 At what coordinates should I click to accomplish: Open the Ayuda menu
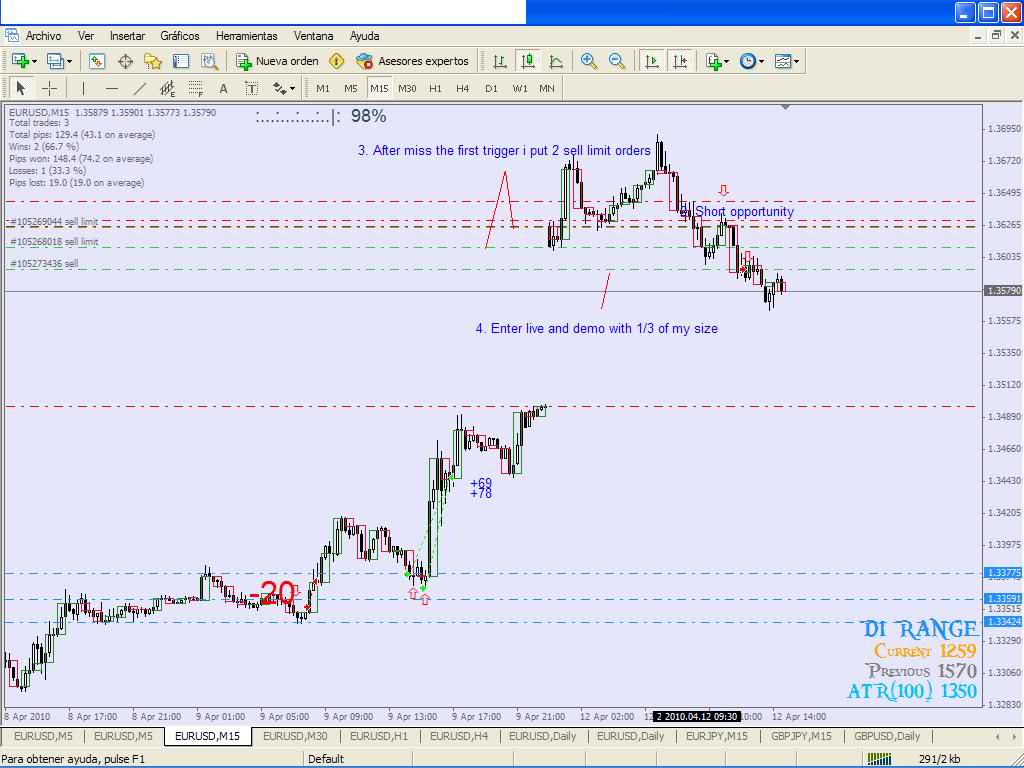click(x=364, y=36)
